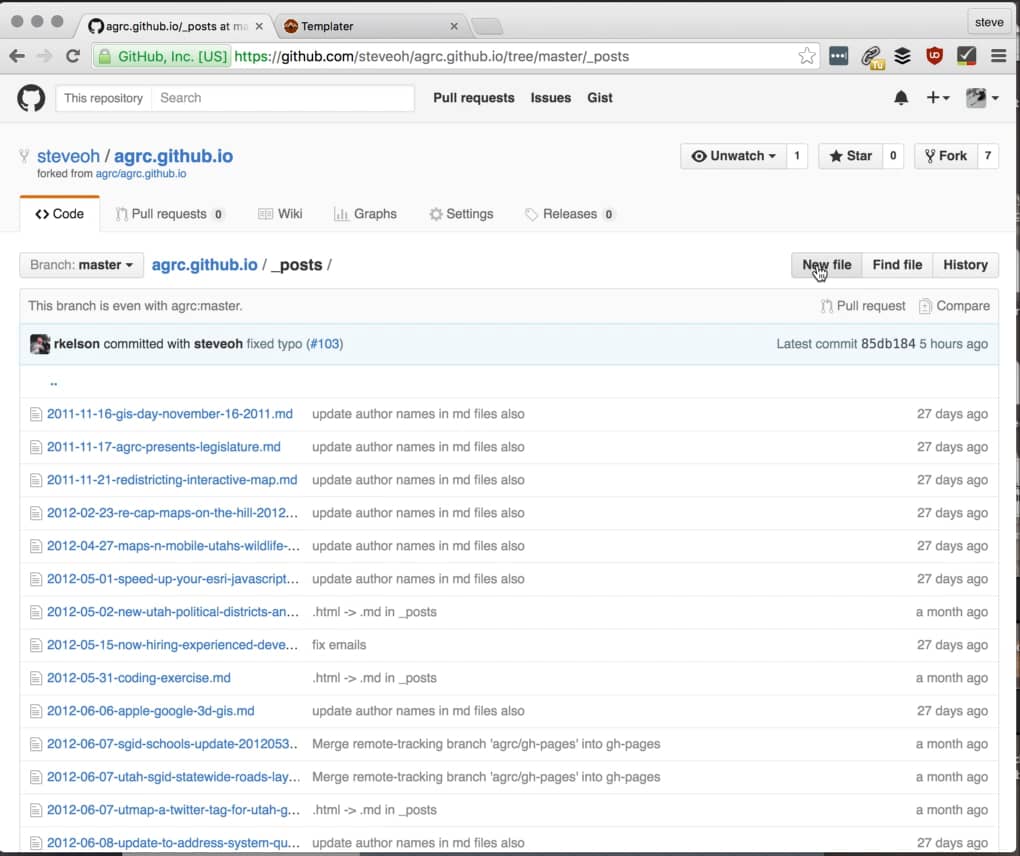Click the browser forward arrow
The height and width of the screenshot is (856, 1020).
click(x=44, y=57)
